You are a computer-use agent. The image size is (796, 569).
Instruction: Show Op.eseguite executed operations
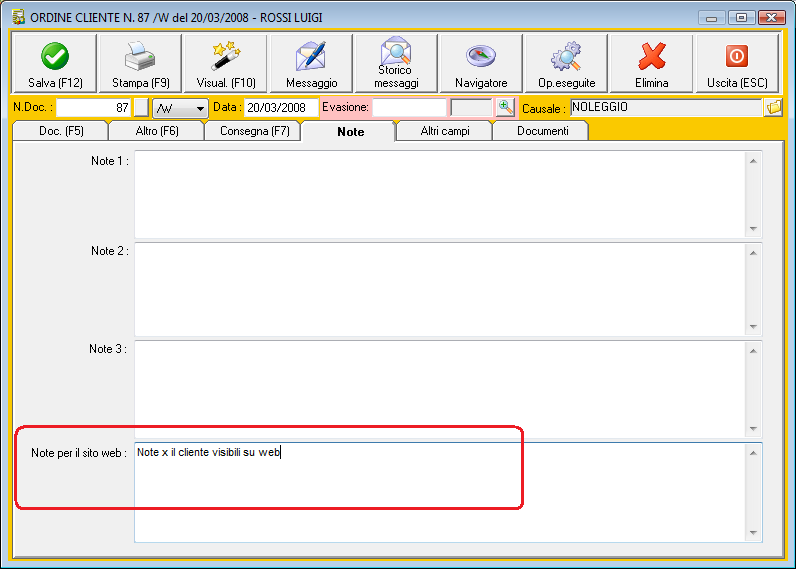coord(567,63)
